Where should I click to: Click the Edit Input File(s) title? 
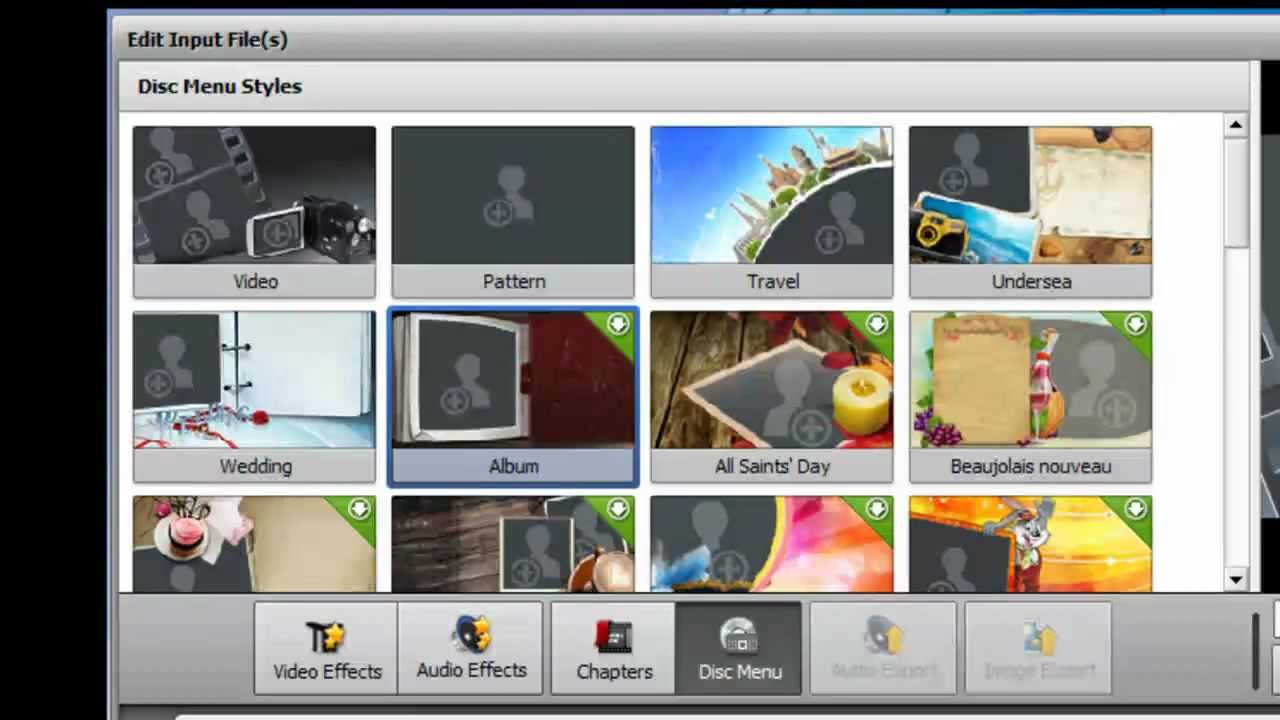pyautogui.click(x=207, y=40)
